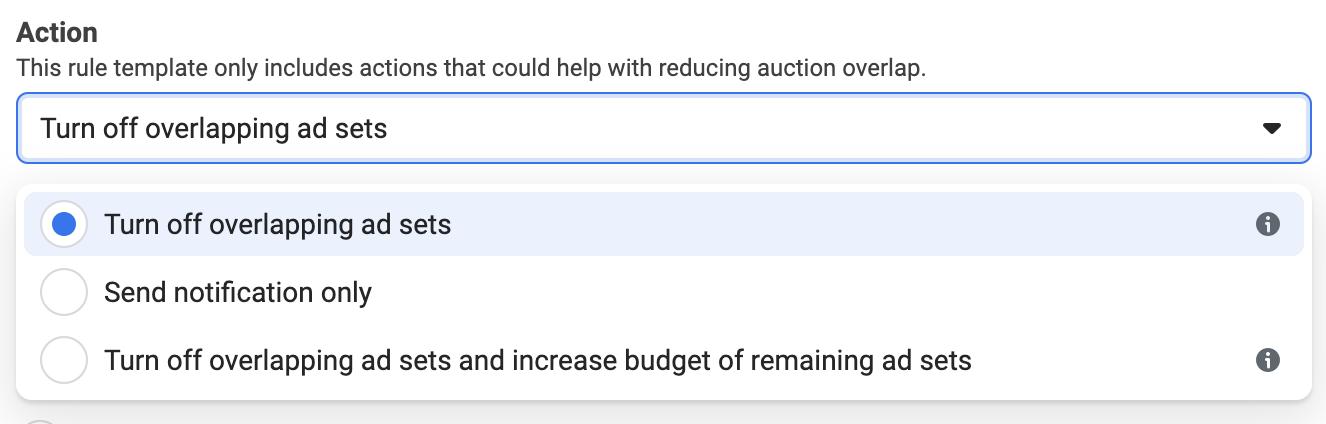Click blue-highlighted row background near its info icon
The image size is (1326, 424).
click(x=1150, y=225)
